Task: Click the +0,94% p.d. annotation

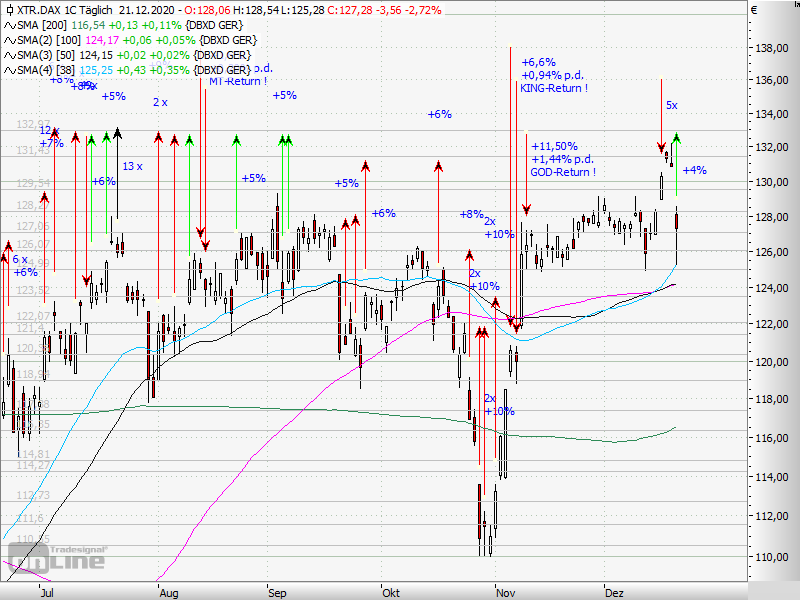Action: pyautogui.click(x=553, y=76)
